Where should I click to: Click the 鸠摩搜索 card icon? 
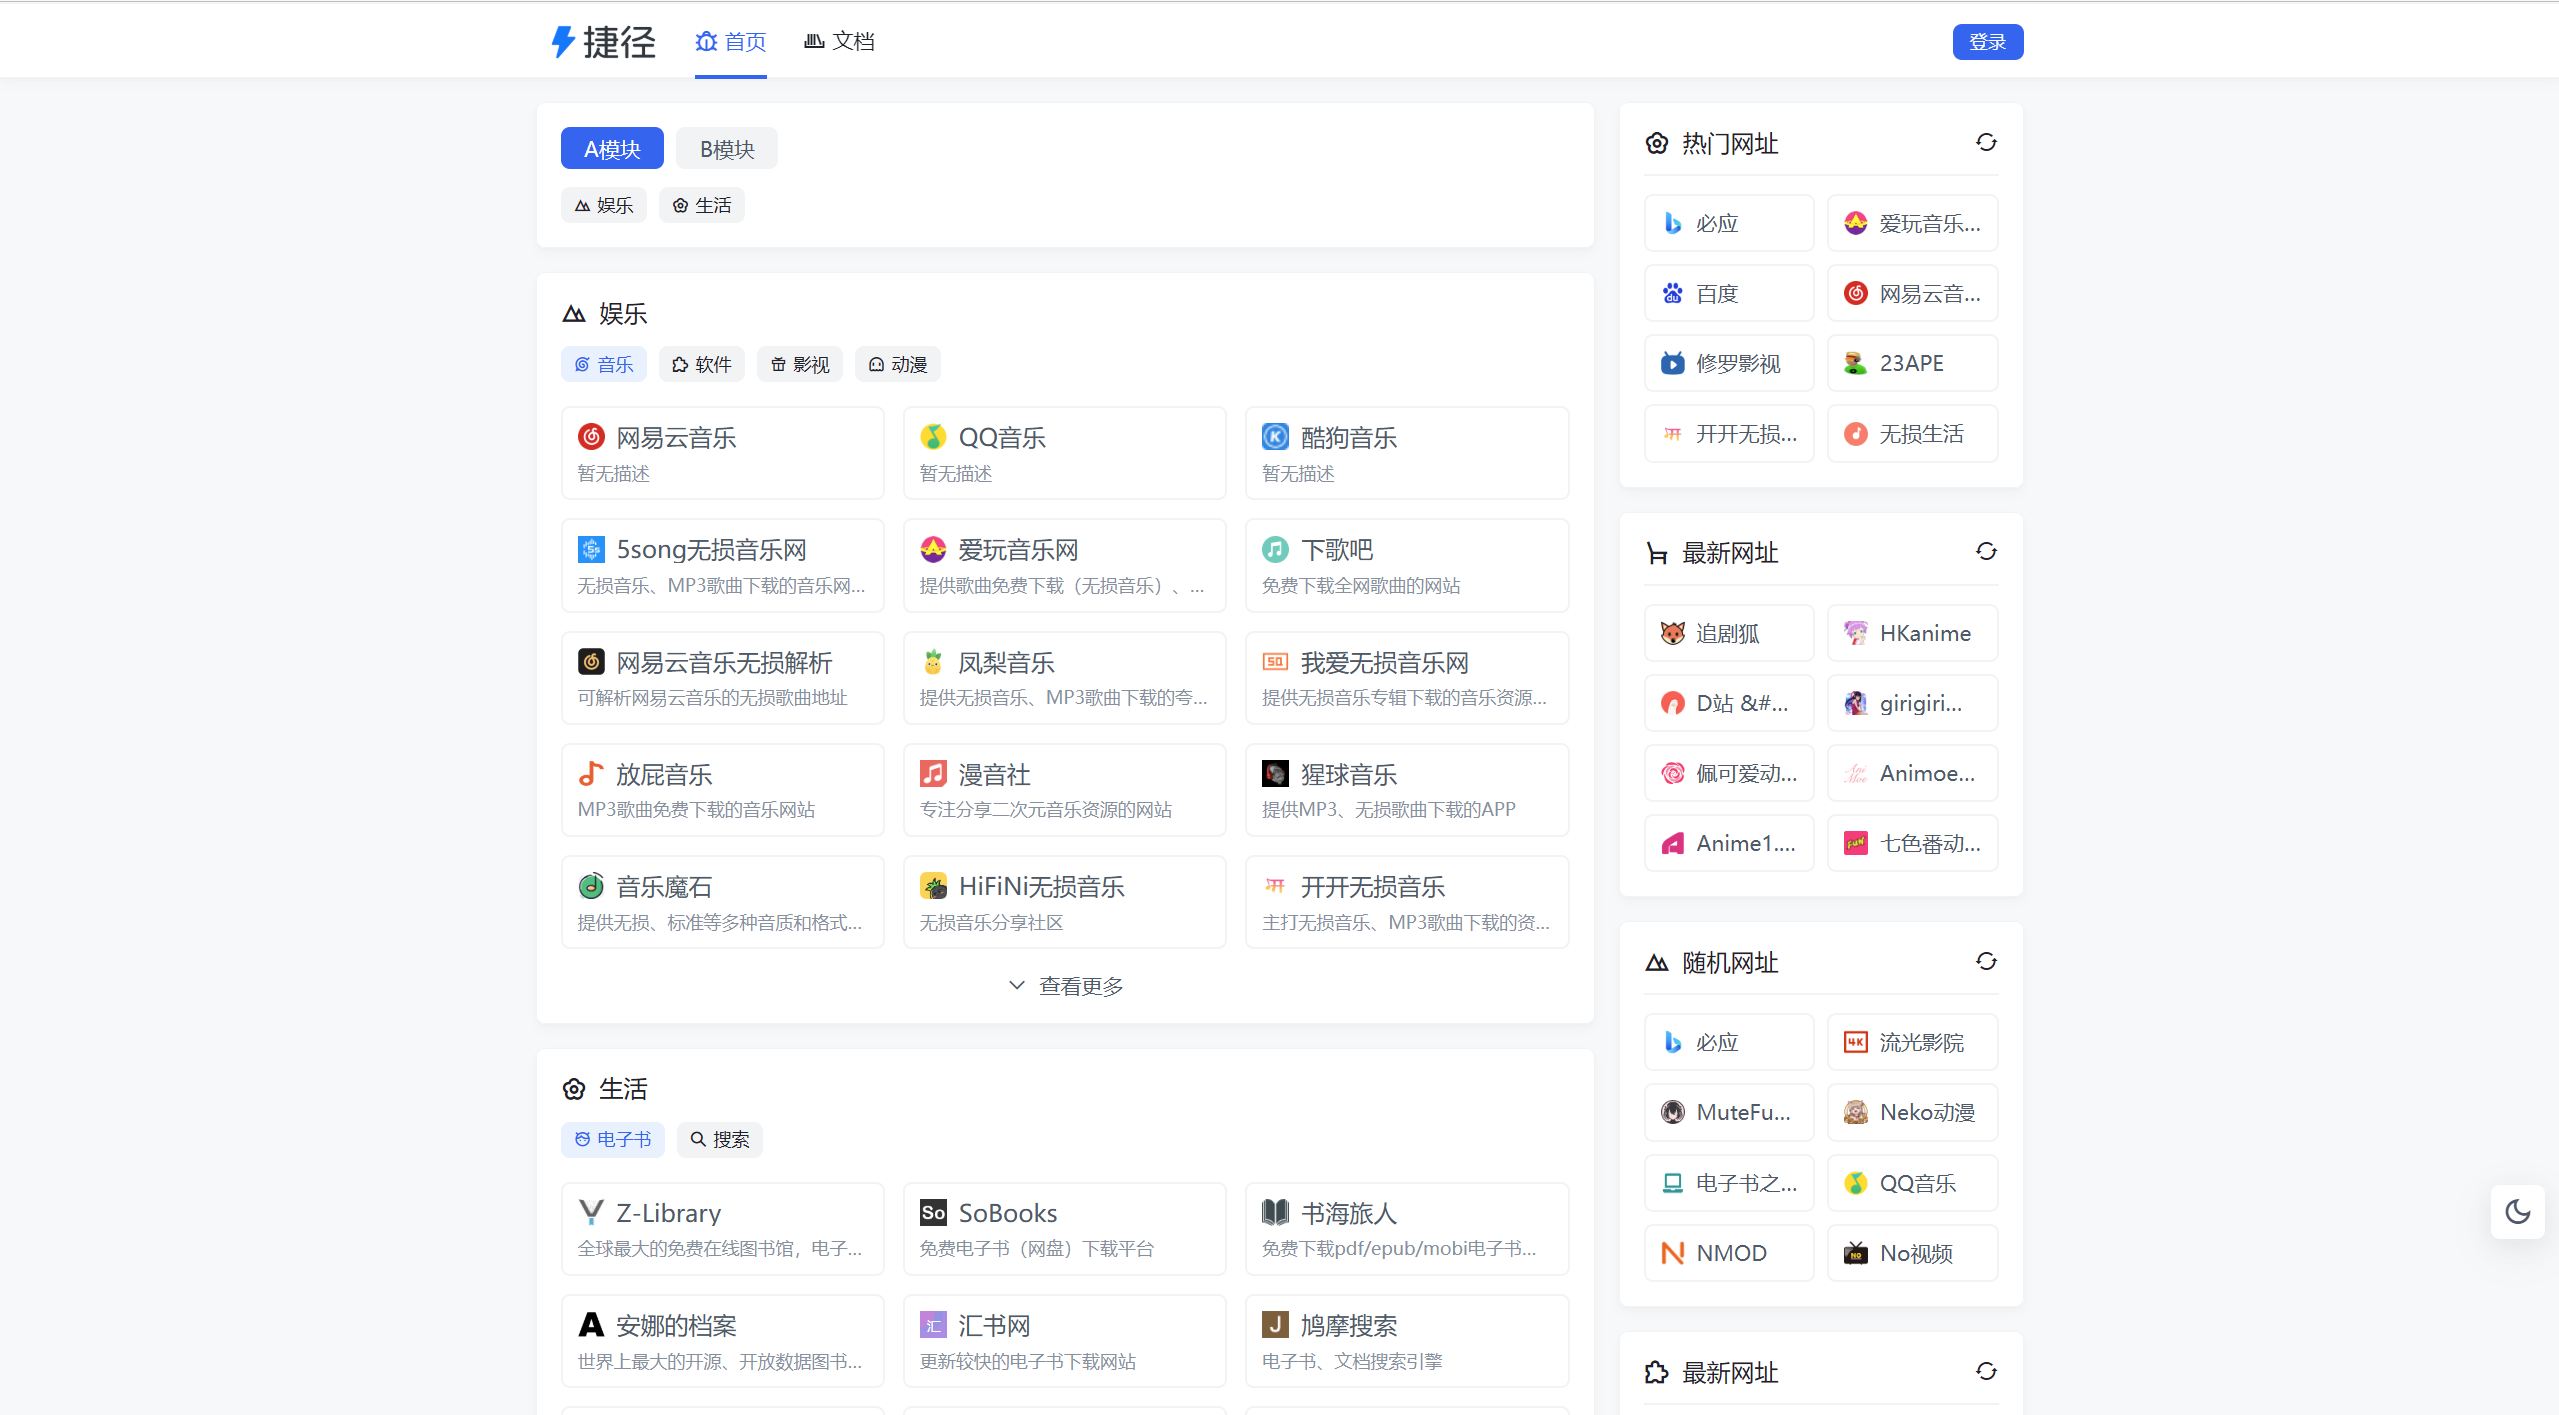pyautogui.click(x=1275, y=1325)
